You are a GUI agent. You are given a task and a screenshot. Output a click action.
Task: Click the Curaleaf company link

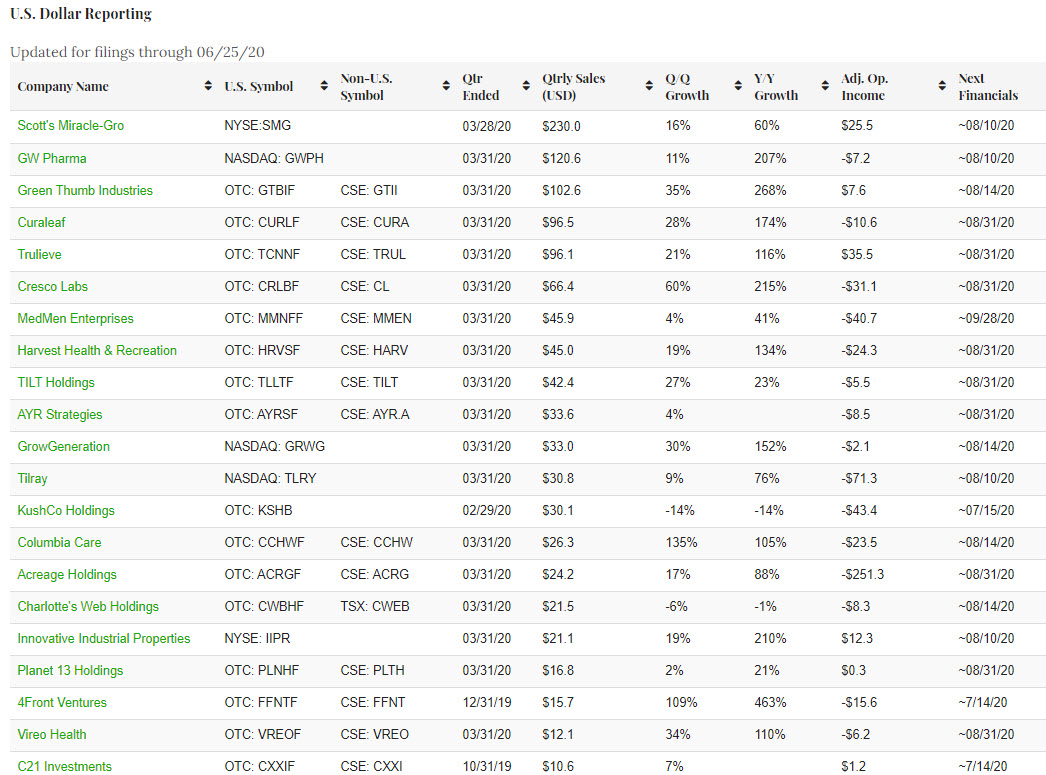(41, 222)
